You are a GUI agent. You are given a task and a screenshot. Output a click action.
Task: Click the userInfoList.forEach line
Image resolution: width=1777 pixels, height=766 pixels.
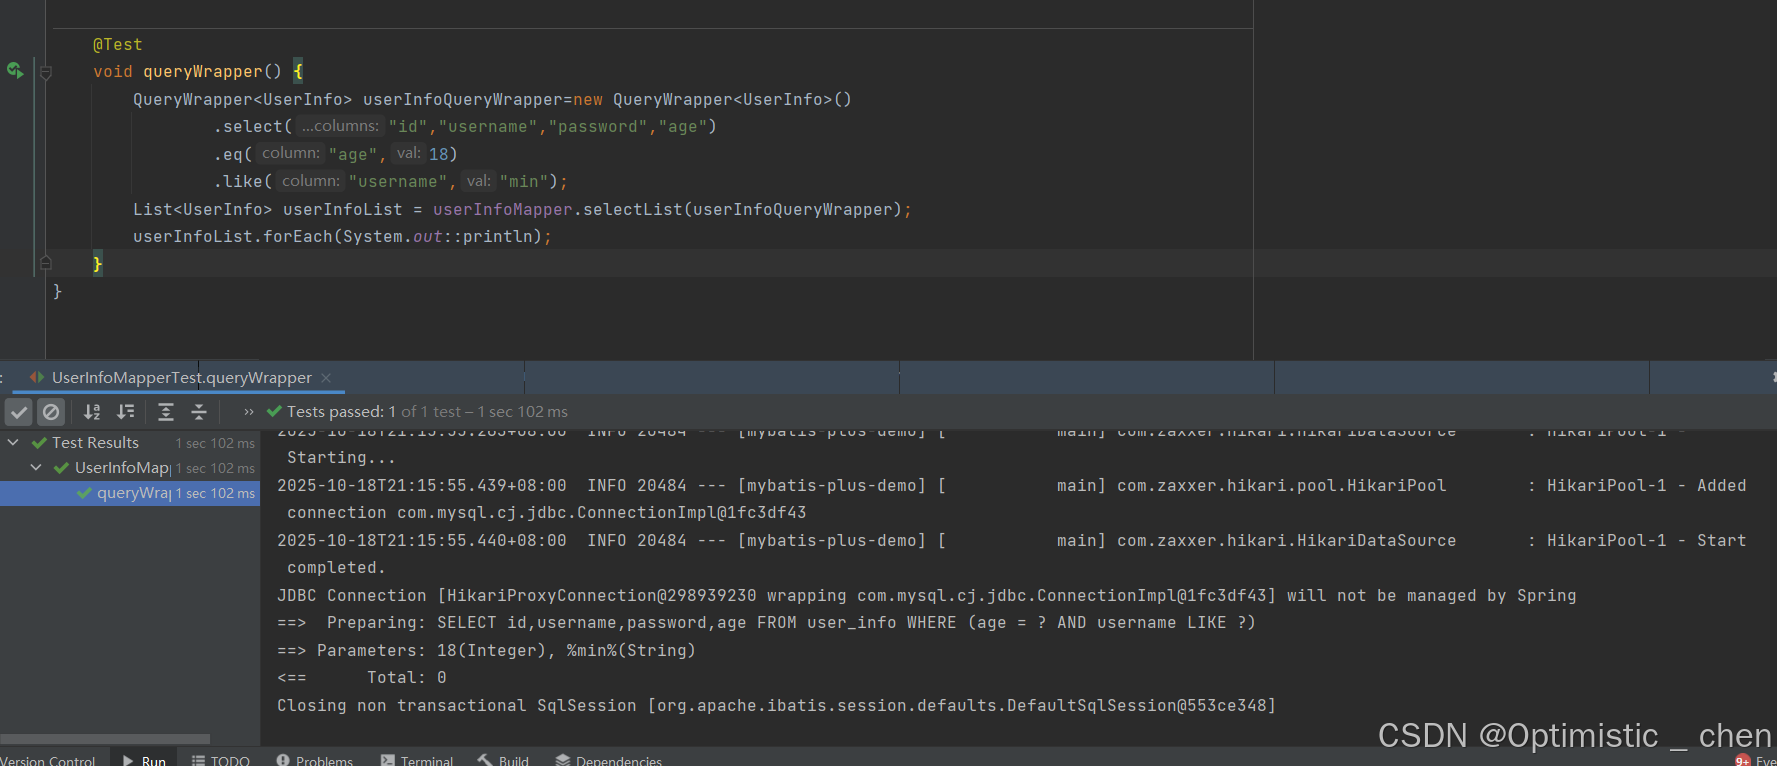(342, 237)
